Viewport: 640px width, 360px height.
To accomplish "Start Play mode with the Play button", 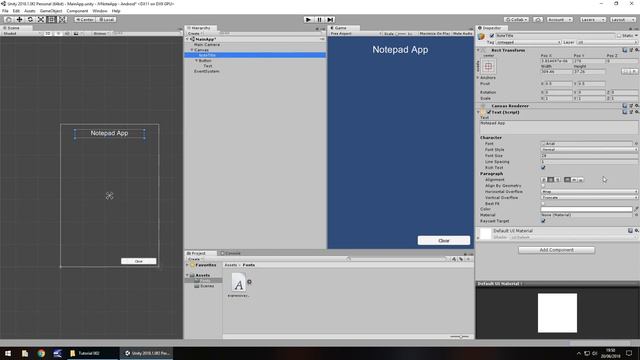I will [x=309, y=20].
